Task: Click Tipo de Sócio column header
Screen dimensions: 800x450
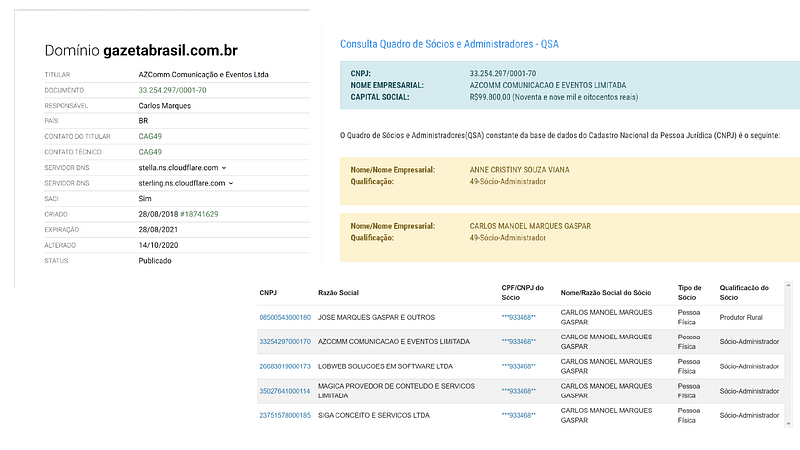Action: tap(690, 293)
